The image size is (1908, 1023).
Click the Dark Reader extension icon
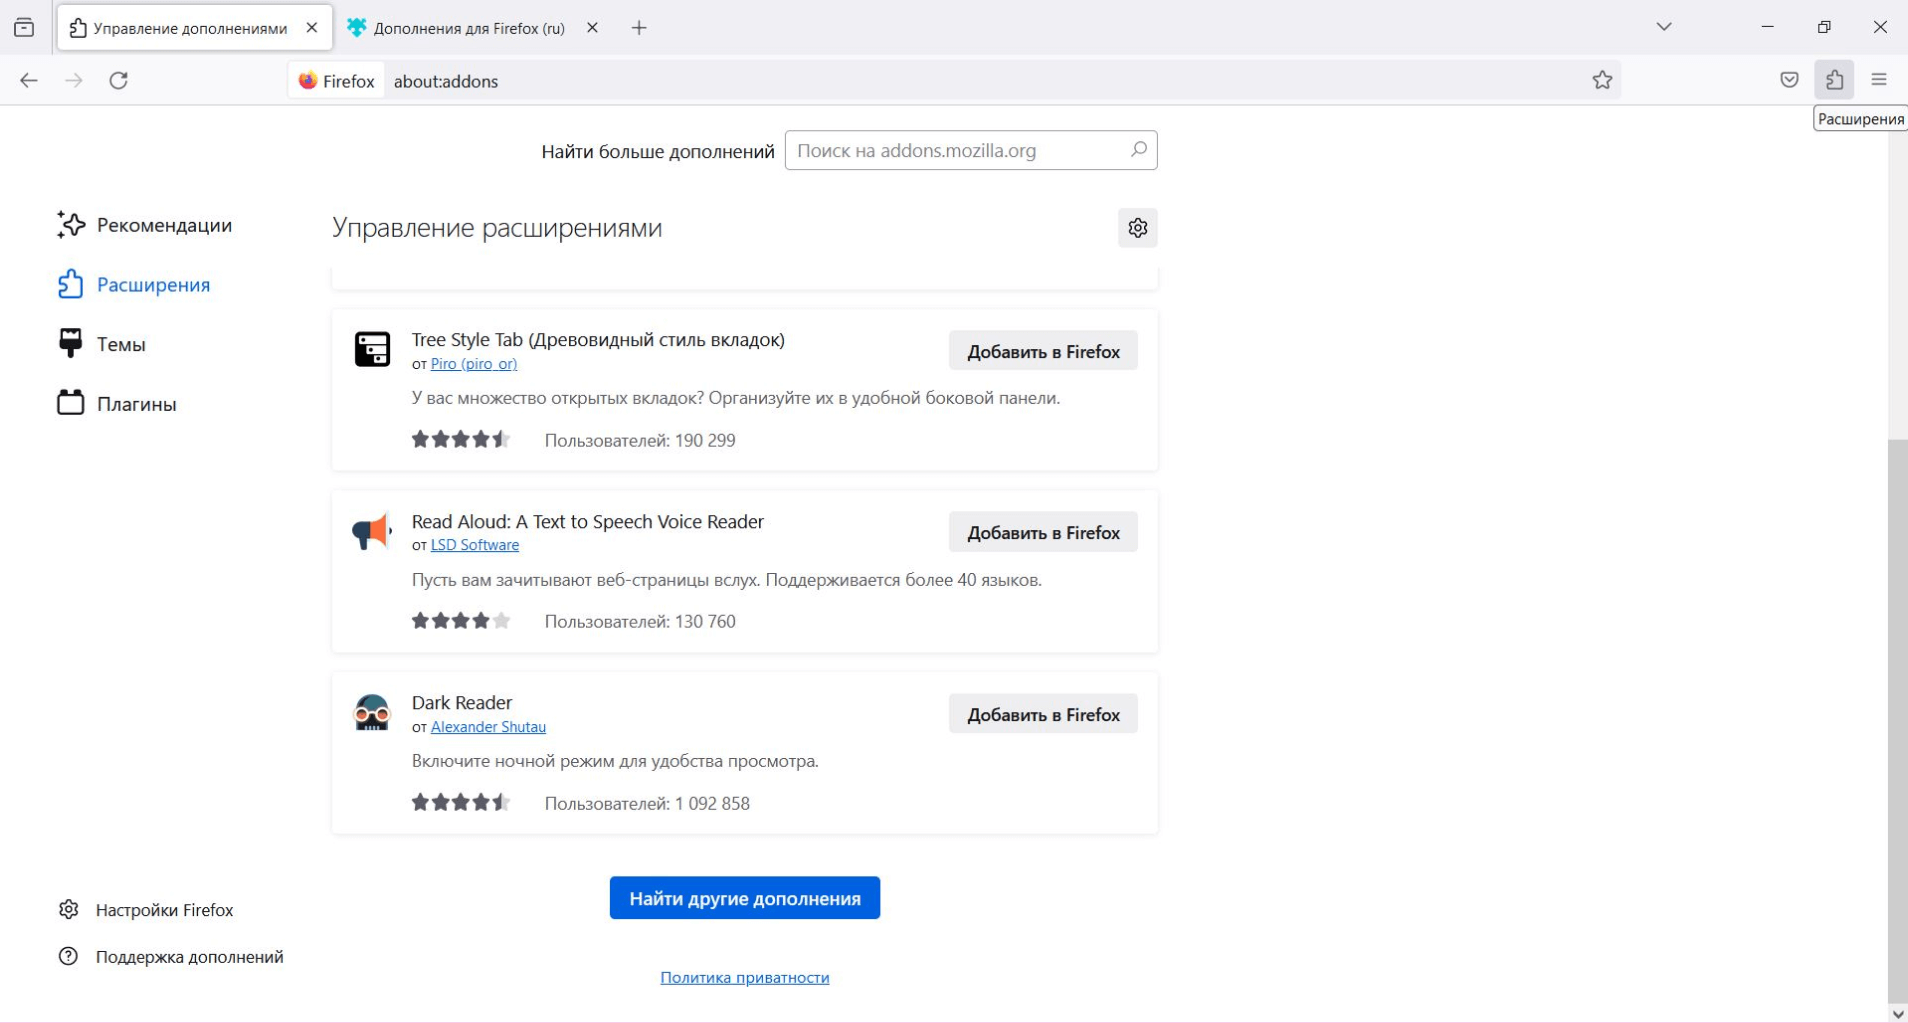[372, 713]
